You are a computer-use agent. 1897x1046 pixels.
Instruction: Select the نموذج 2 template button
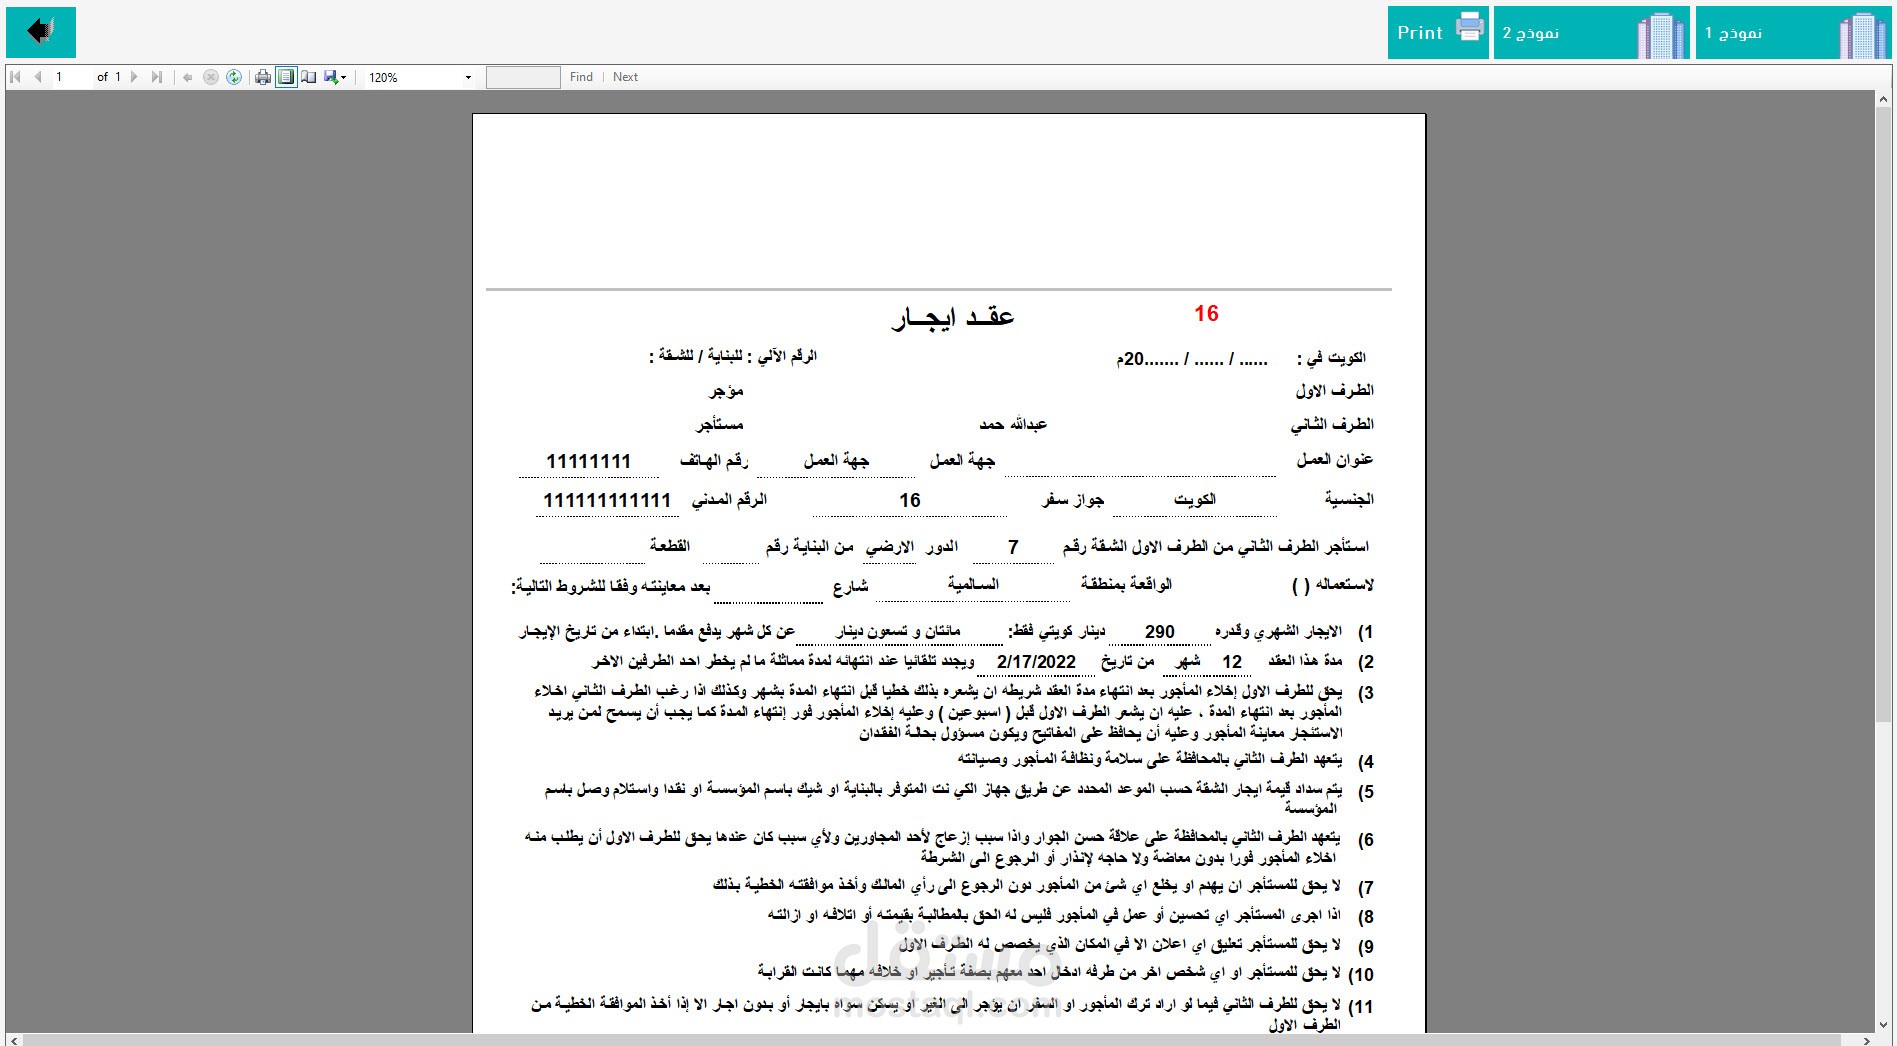coord(1592,32)
